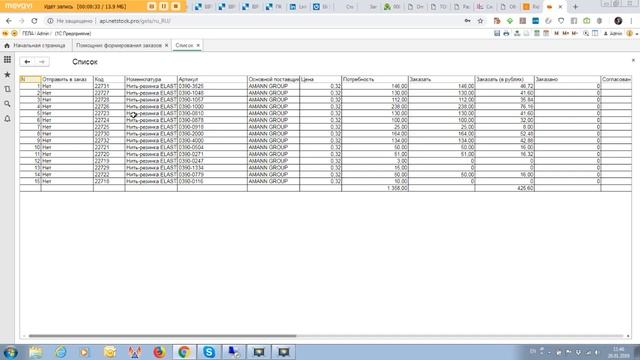Click the site security info icon

pos(50,21)
